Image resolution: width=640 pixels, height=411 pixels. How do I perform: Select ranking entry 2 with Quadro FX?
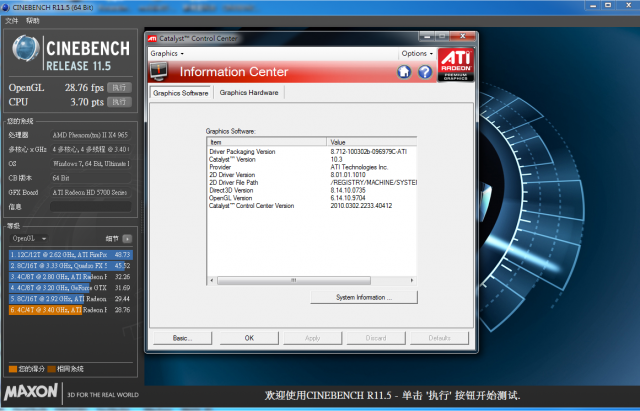(71, 266)
